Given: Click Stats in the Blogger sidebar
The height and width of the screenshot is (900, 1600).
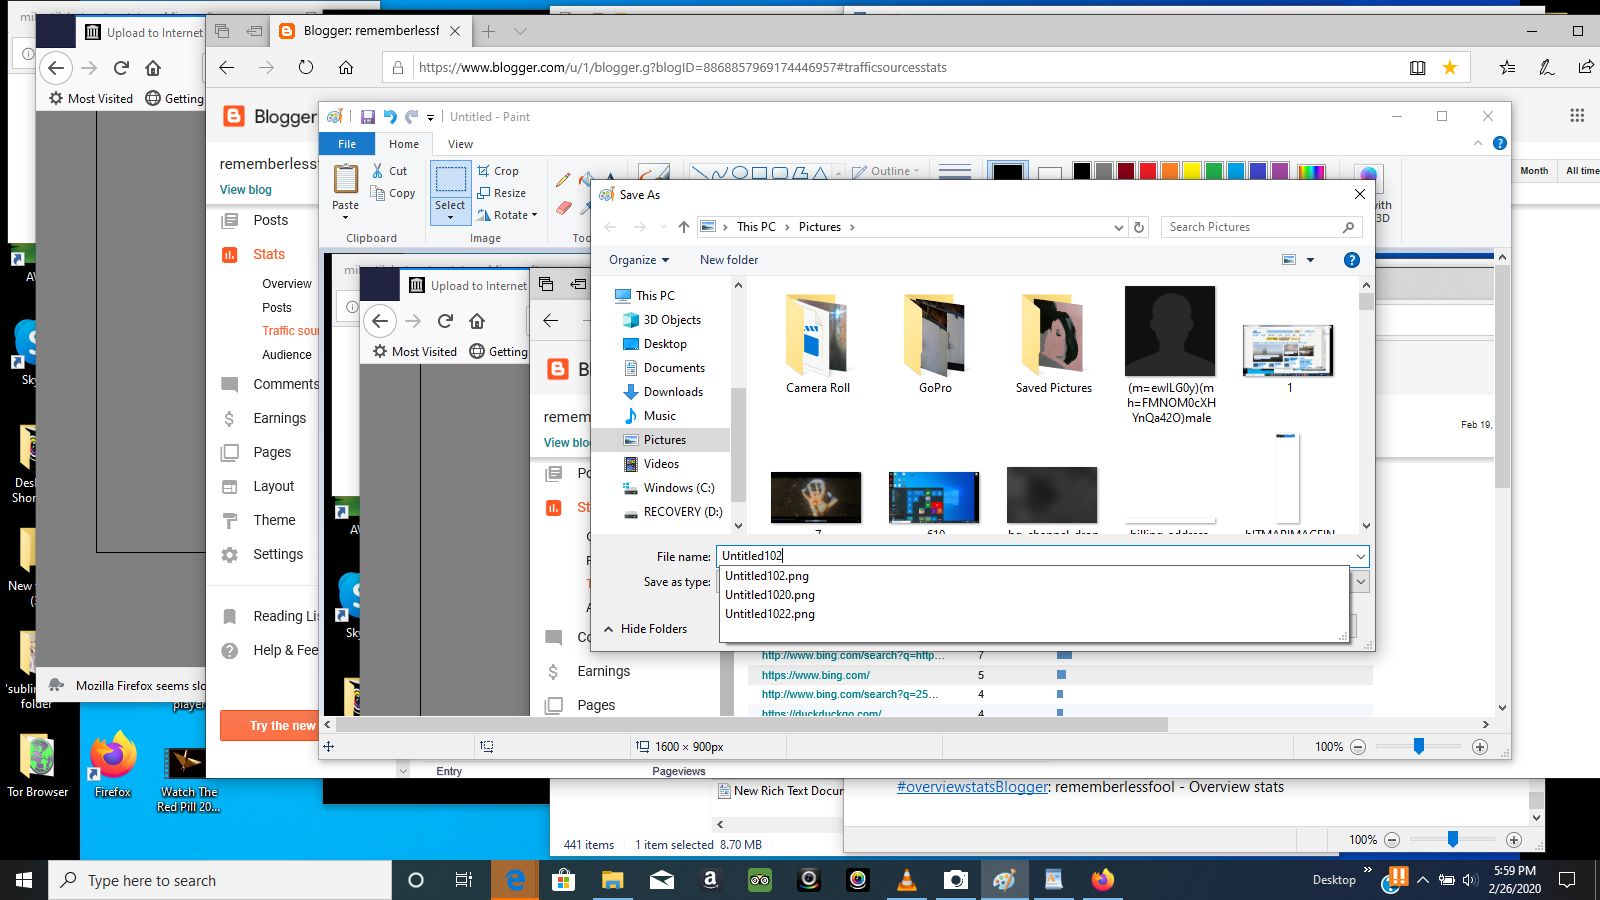Looking at the screenshot, I should click(269, 254).
